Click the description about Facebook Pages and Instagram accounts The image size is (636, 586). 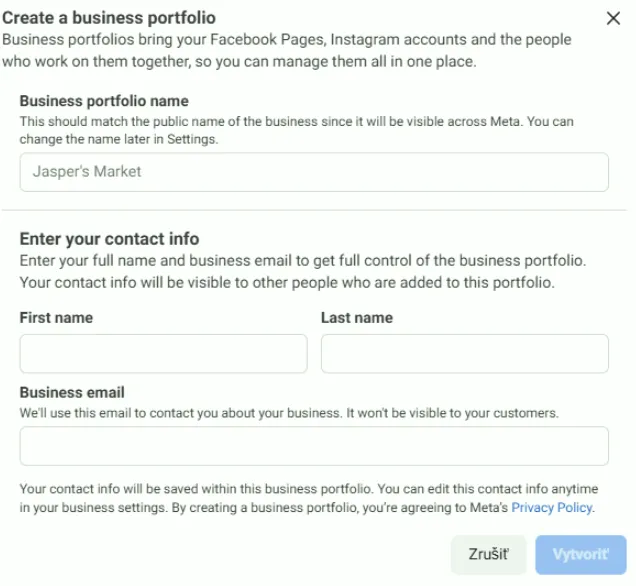point(286,50)
